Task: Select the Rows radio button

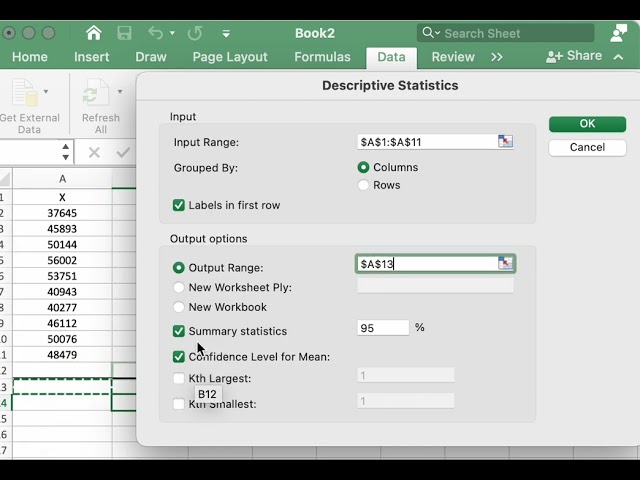Action: pyautogui.click(x=363, y=185)
